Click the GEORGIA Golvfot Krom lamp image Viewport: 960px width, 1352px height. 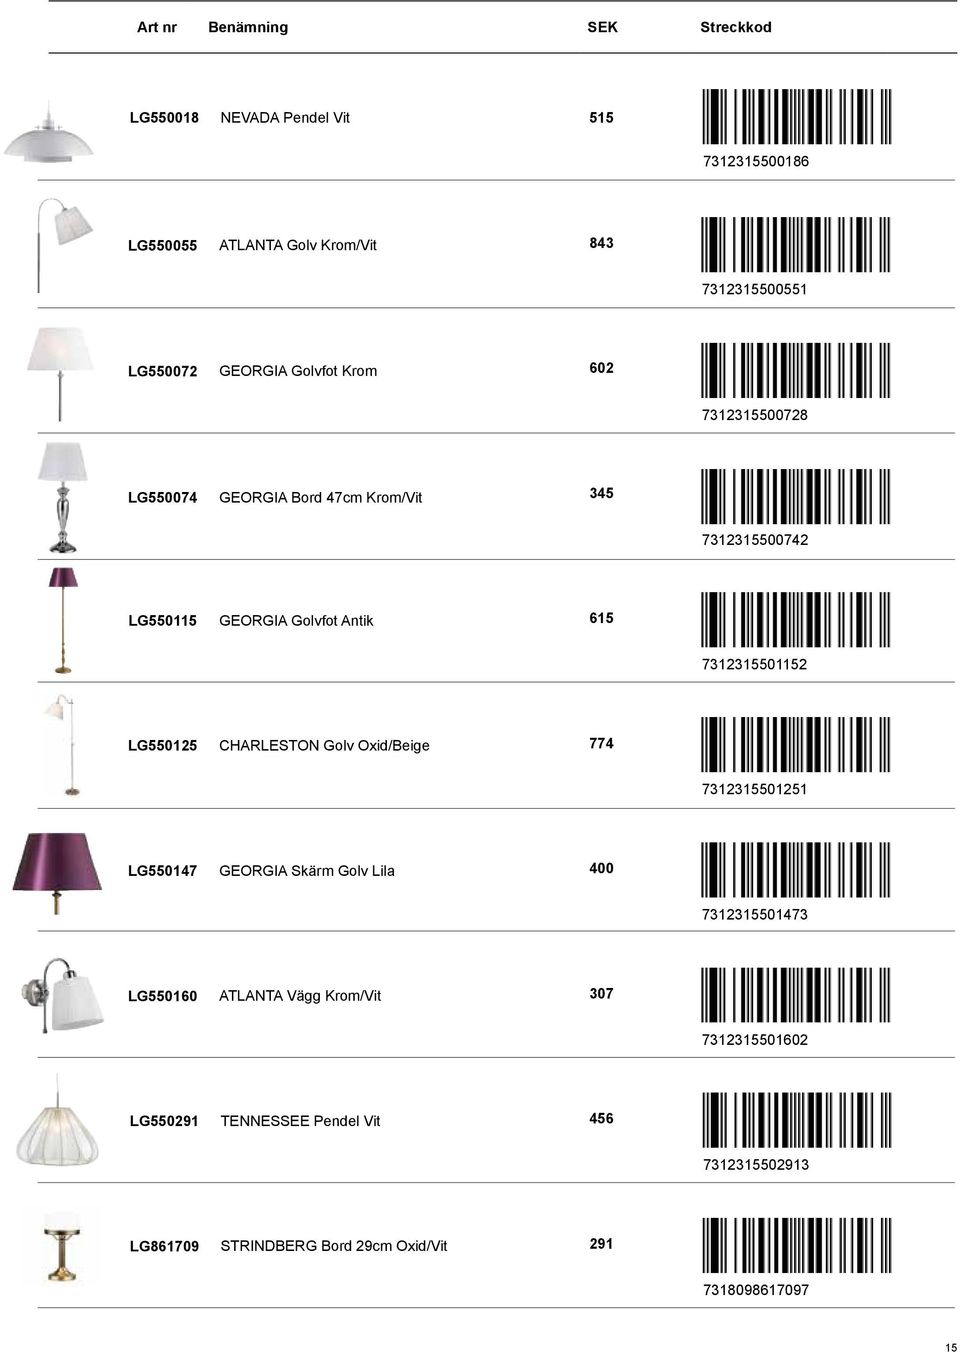click(61, 372)
